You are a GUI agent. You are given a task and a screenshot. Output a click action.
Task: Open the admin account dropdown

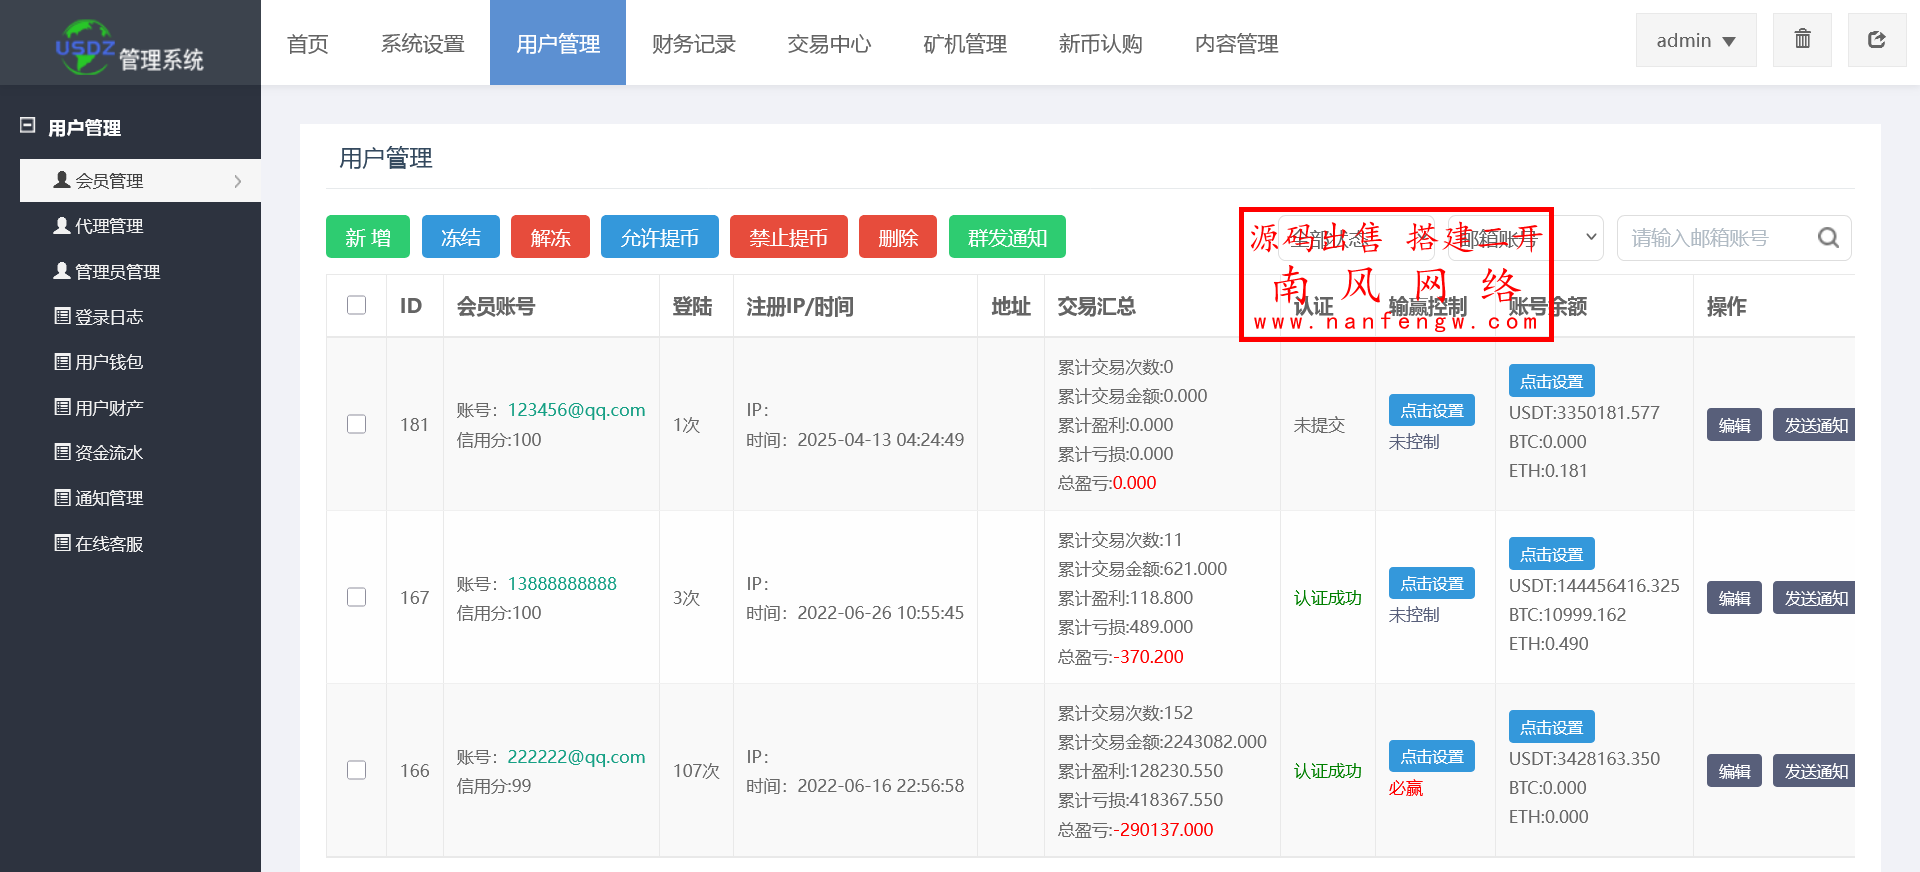click(1695, 41)
